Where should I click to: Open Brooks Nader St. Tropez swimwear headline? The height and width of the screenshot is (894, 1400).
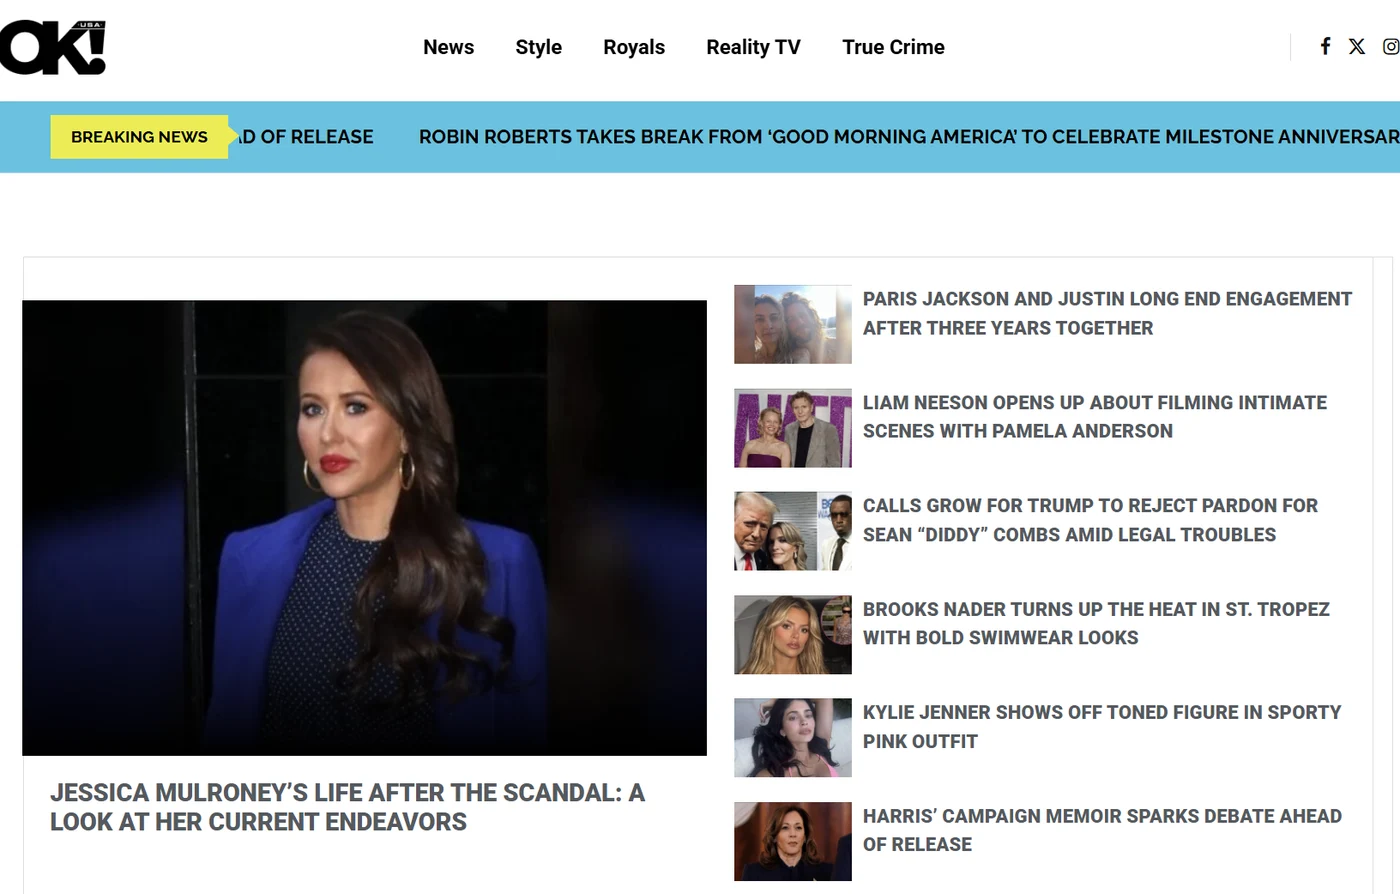click(1096, 623)
